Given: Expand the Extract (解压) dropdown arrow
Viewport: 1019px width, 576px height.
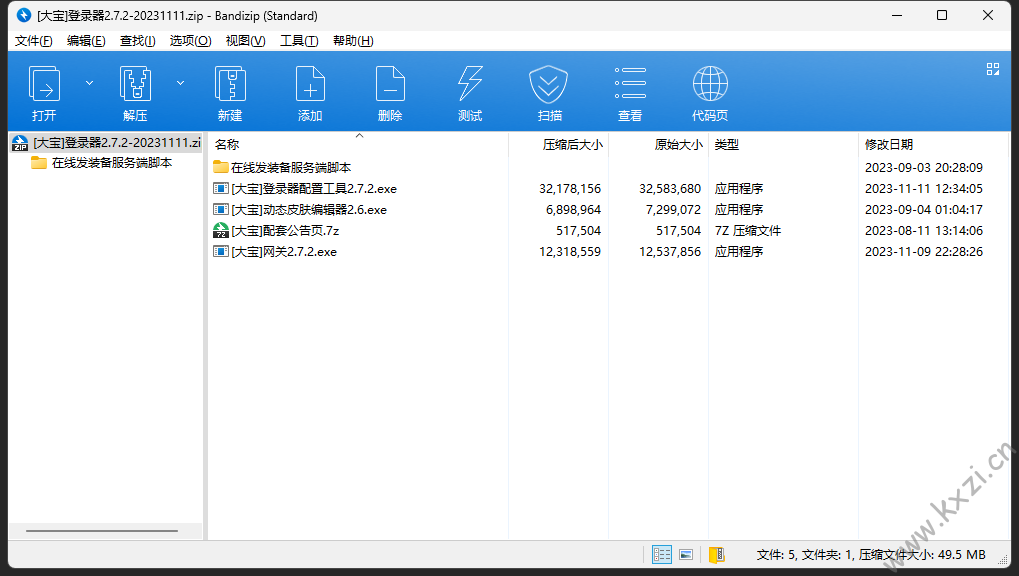Looking at the screenshot, I should pyautogui.click(x=181, y=83).
